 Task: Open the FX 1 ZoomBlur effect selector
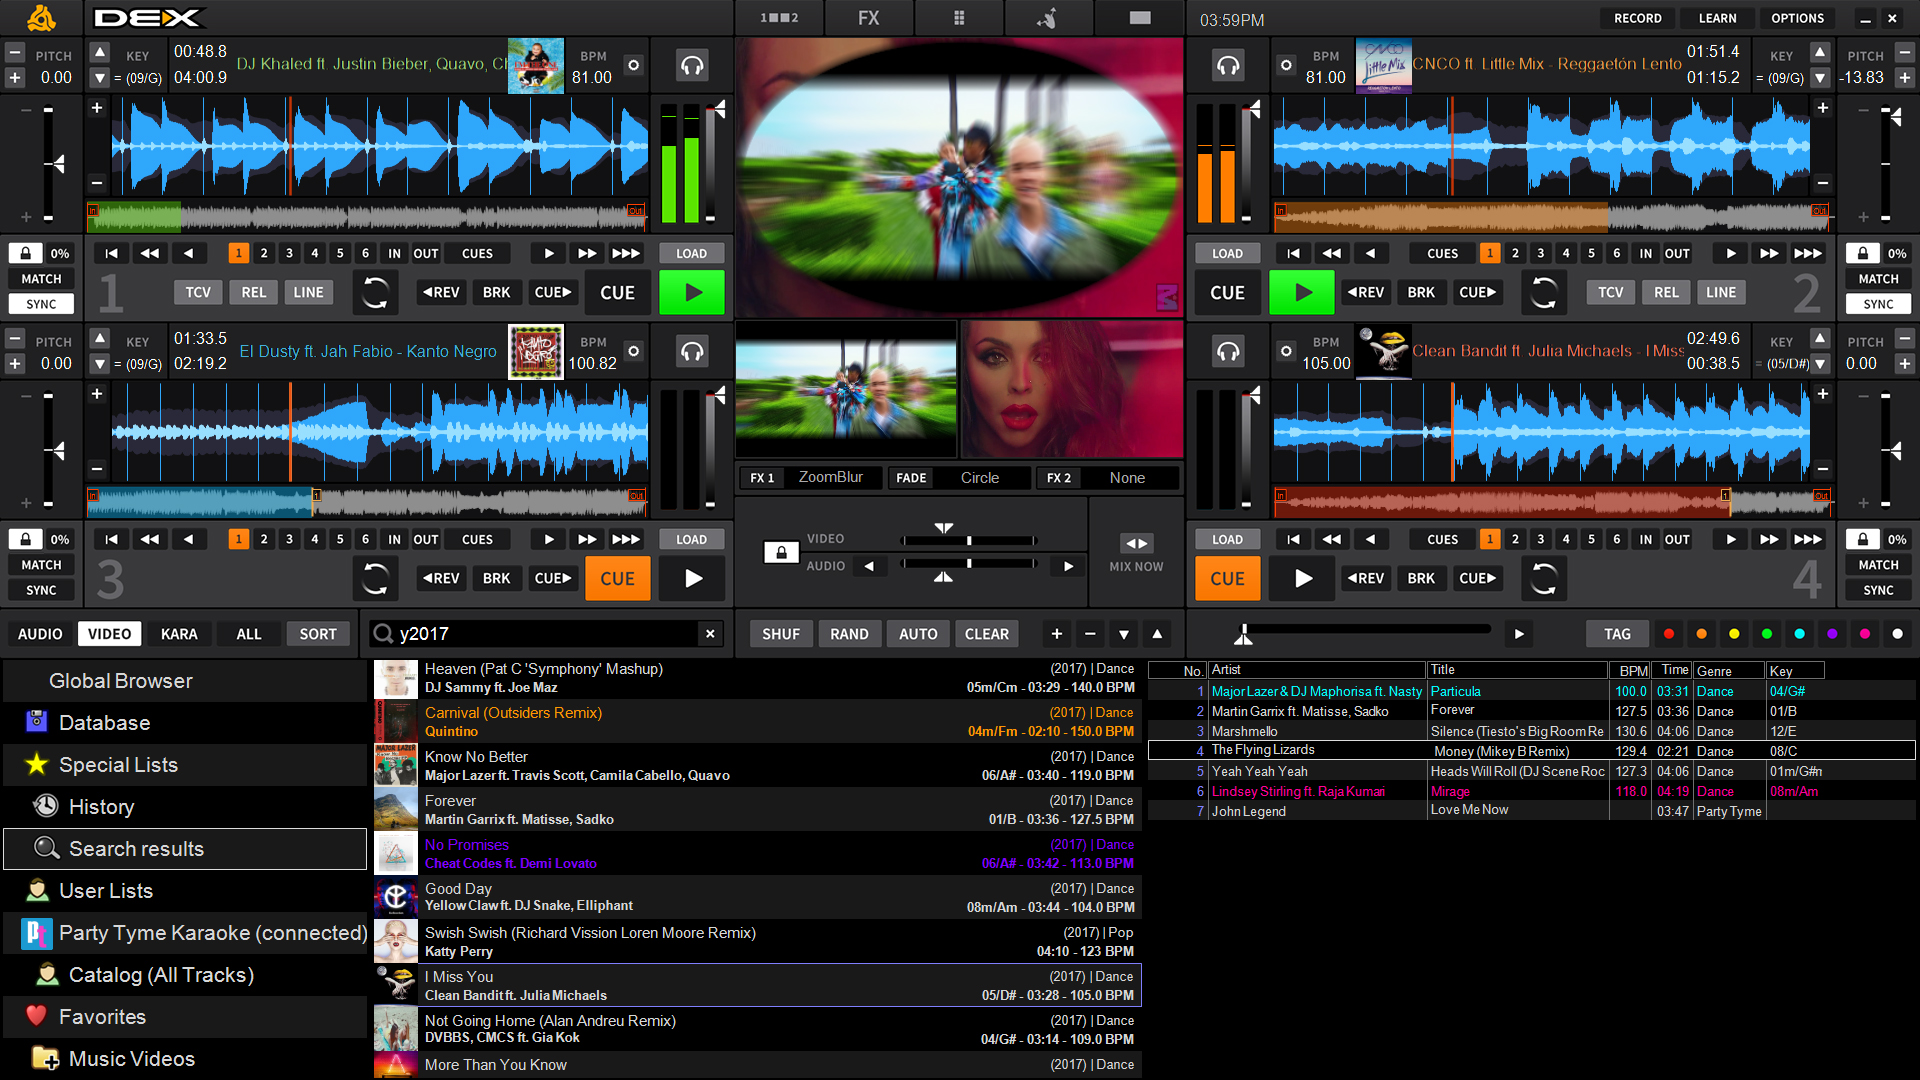(829, 478)
